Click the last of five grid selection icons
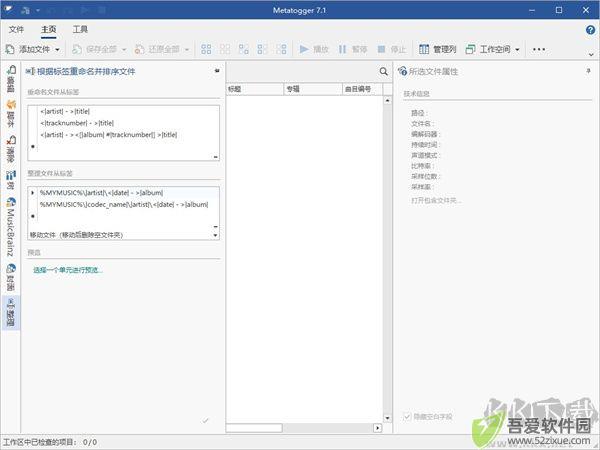 pos(281,49)
